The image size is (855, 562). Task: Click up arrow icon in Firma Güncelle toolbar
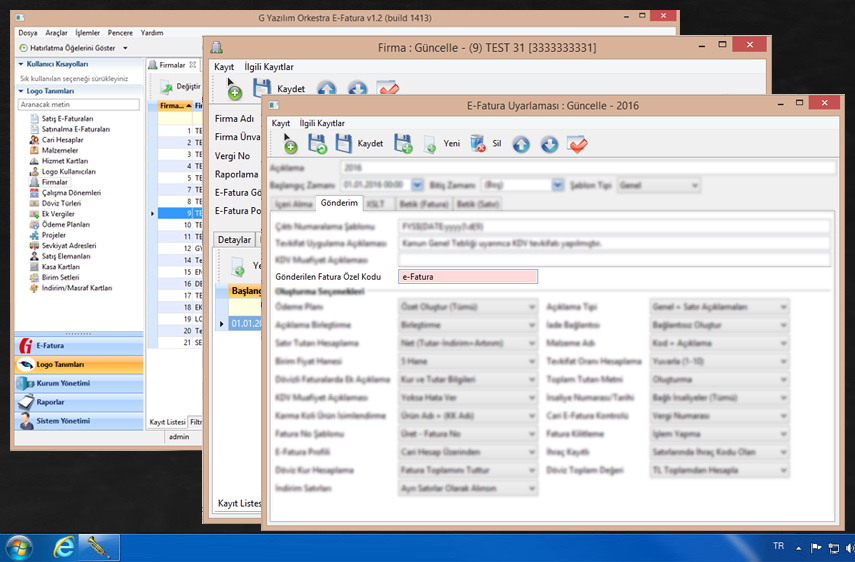coord(327,88)
